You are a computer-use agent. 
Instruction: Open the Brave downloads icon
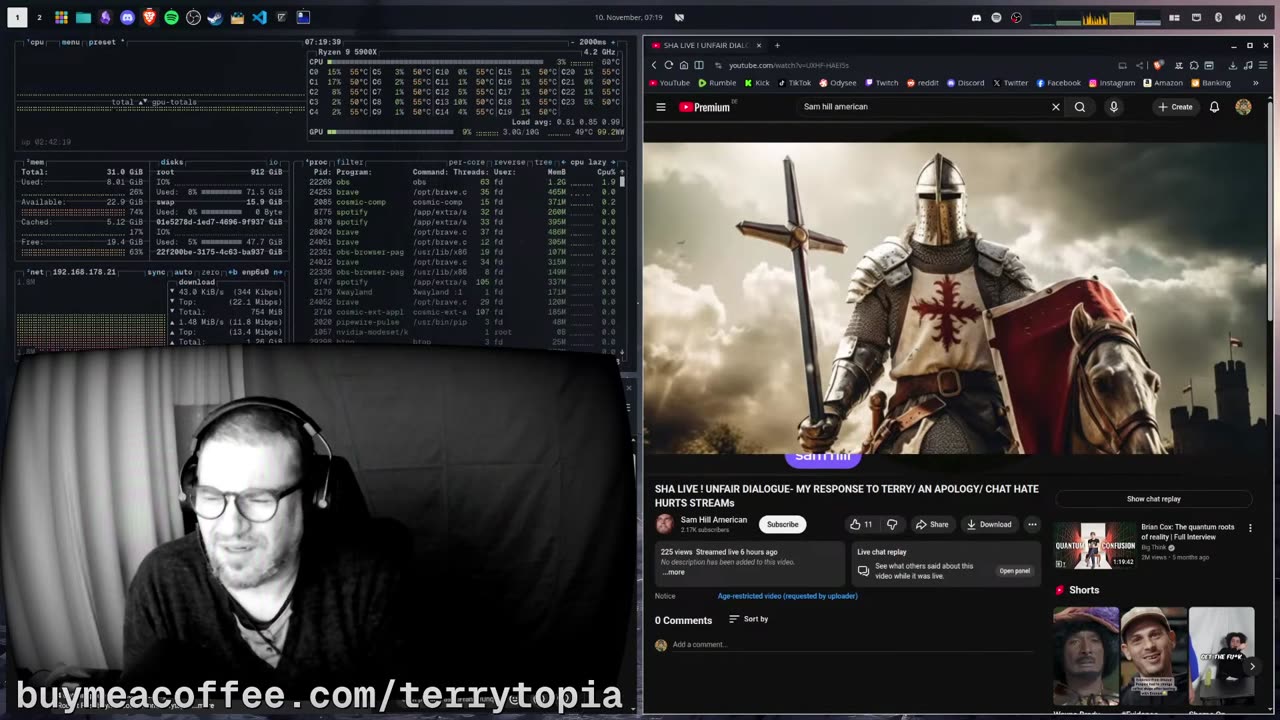click(1232, 65)
